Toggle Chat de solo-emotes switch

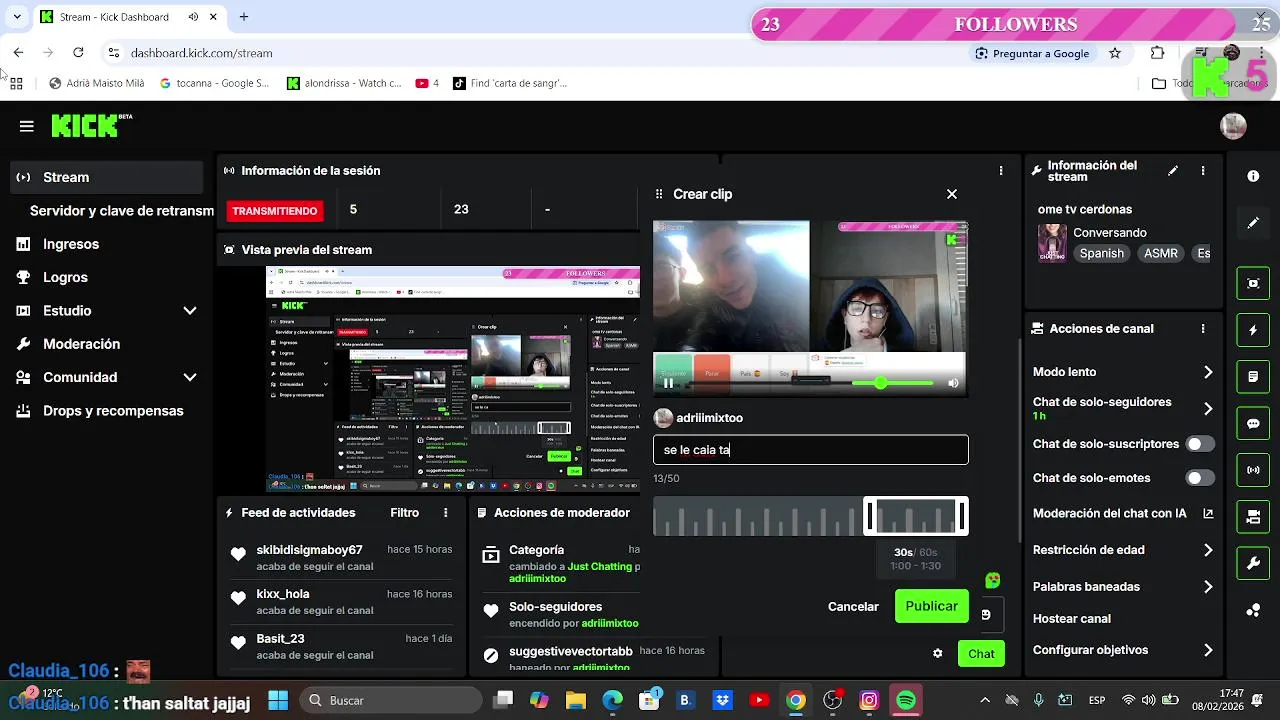(x=1200, y=478)
